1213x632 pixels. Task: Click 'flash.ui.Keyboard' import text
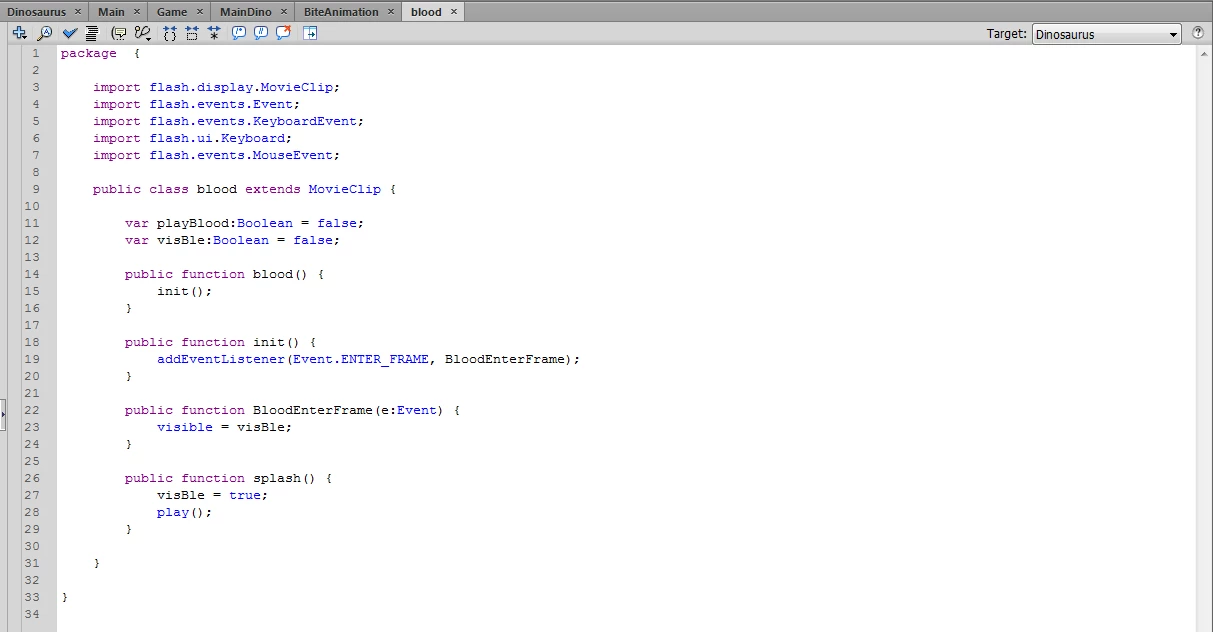(217, 138)
